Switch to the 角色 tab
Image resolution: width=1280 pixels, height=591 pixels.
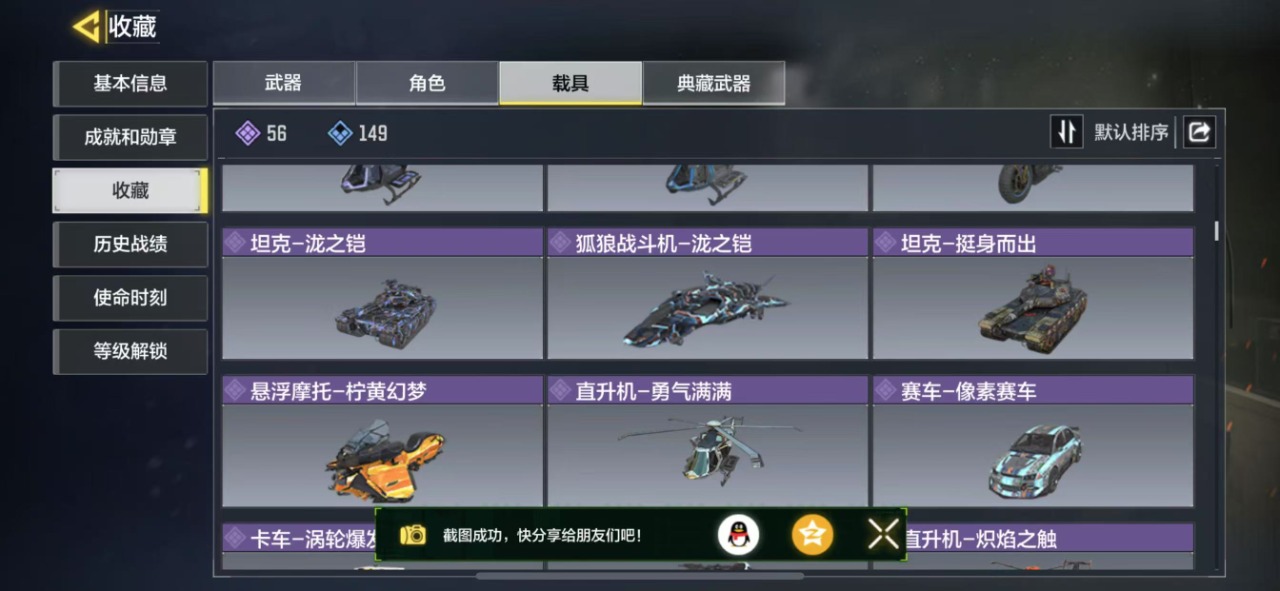427,83
